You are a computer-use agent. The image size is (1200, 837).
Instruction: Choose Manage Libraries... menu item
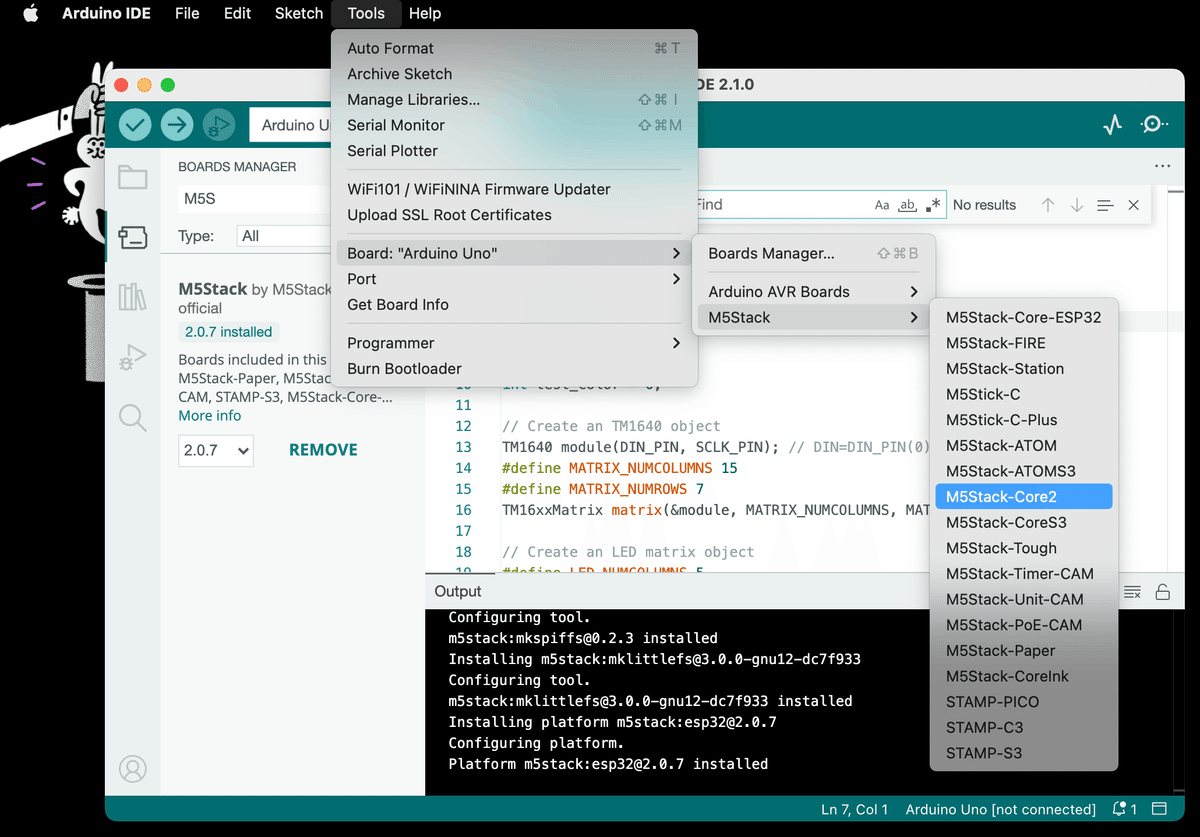(x=514, y=99)
